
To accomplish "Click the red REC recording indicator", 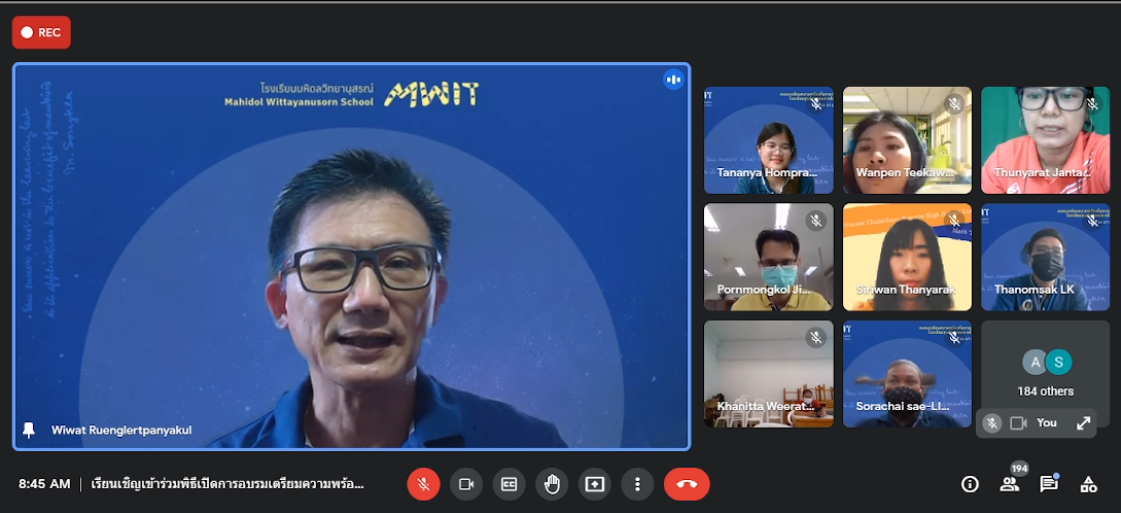I will click(x=41, y=32).
